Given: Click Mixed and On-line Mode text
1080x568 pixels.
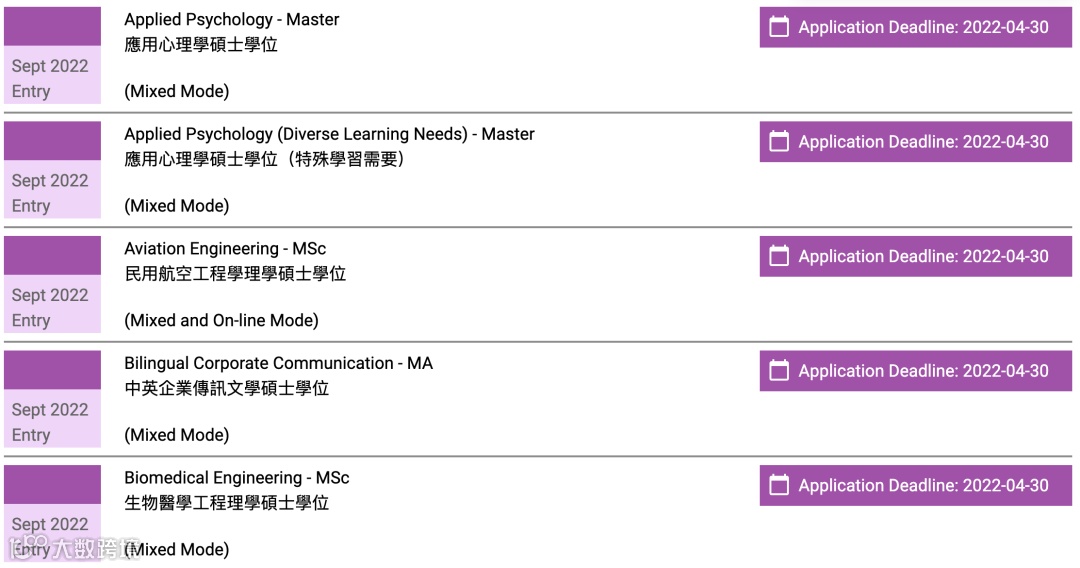Looking at the screenshot, I should tap(221, 321).
